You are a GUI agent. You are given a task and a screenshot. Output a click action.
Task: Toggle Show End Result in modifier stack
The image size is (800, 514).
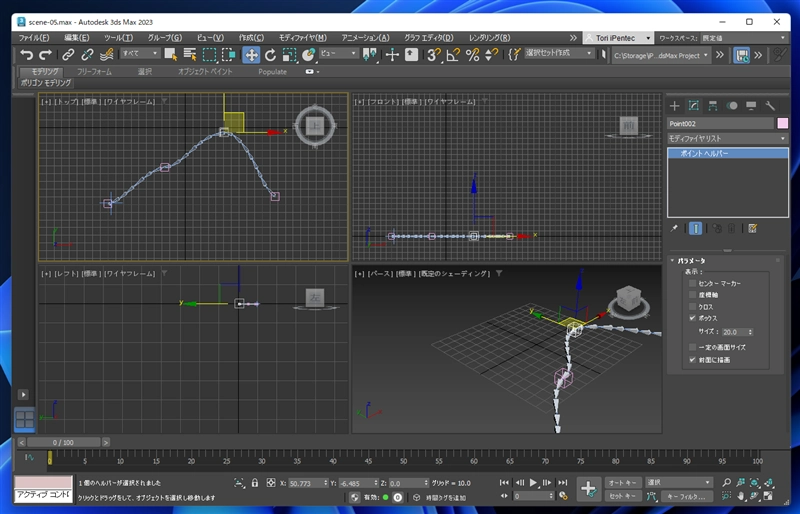click(695, 228)
